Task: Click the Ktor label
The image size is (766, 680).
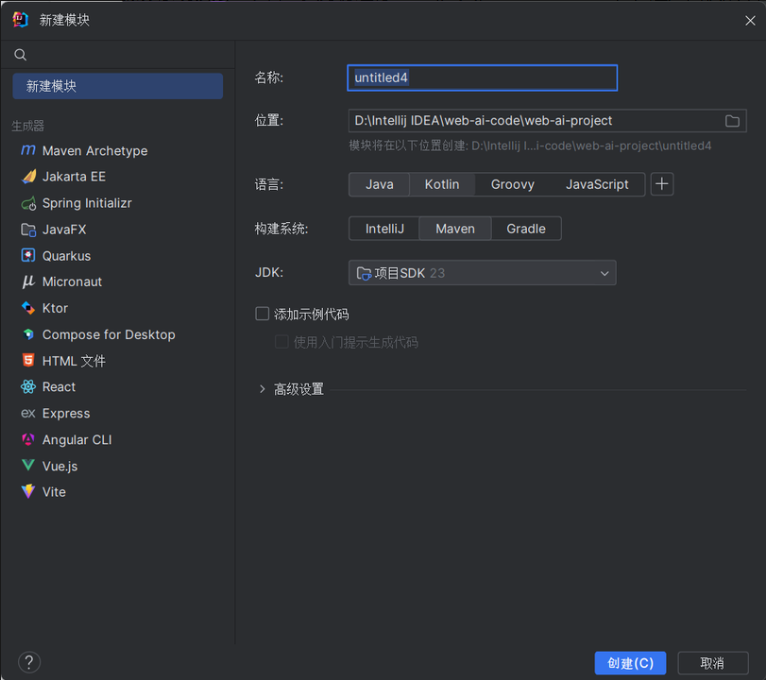Action: coord(55,308)
